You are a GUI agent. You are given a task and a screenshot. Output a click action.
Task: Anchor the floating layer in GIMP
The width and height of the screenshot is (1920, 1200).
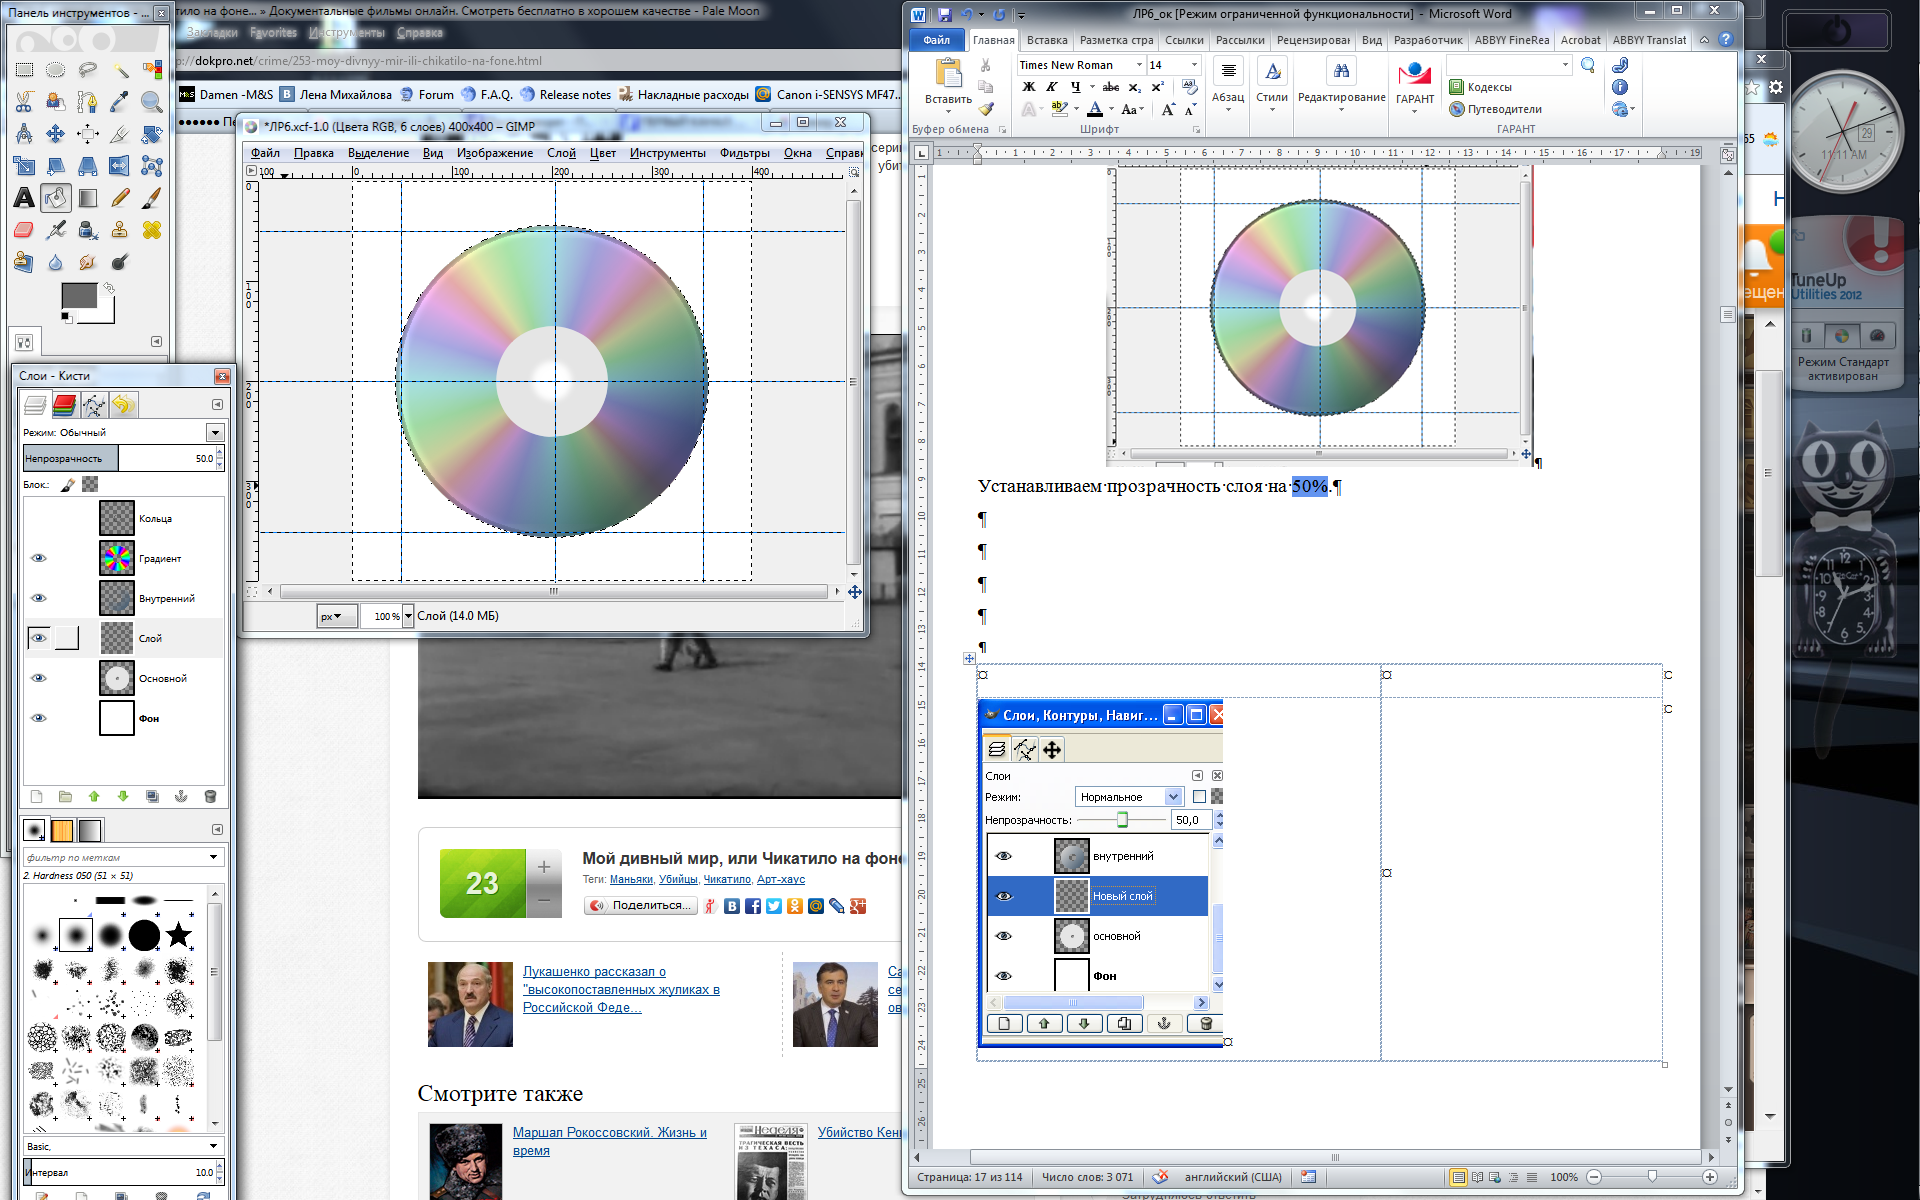click(x=181, y=797)
